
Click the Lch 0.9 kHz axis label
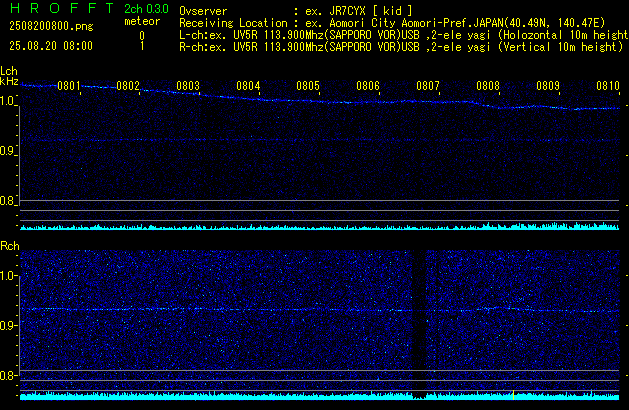pyautogui.click(x=7, y=151)
